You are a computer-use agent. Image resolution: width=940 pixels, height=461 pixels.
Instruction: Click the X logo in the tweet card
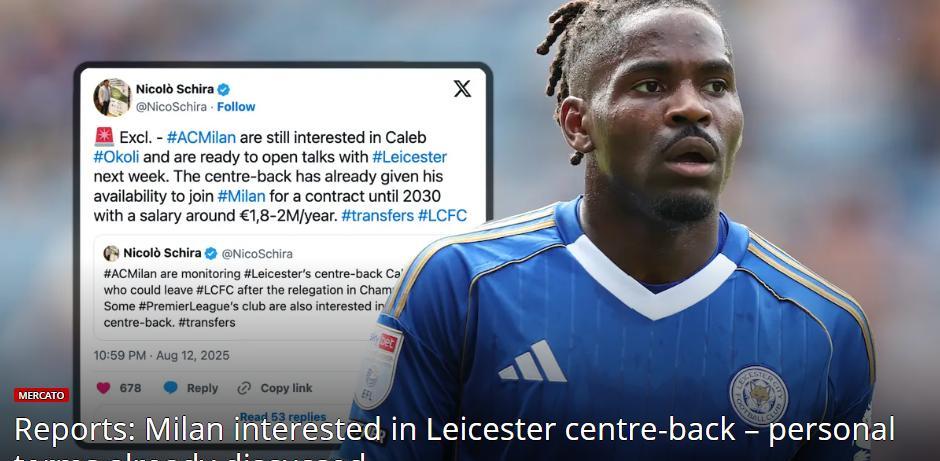coord(462,89)
